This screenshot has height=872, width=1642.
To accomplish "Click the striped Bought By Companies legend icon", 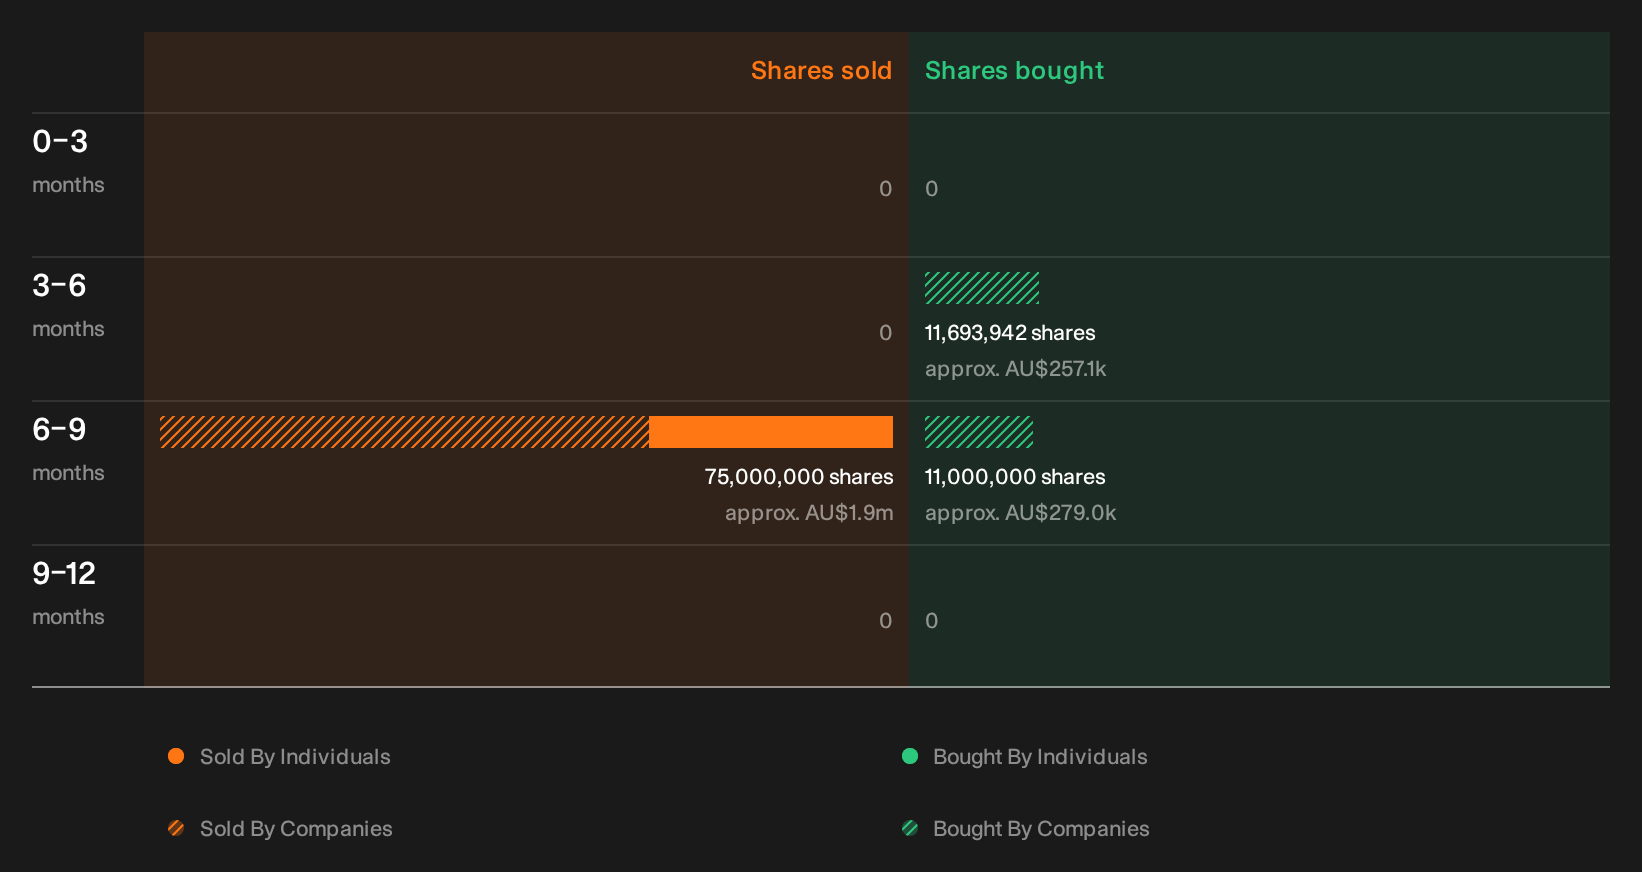I will tap(910, 828).
